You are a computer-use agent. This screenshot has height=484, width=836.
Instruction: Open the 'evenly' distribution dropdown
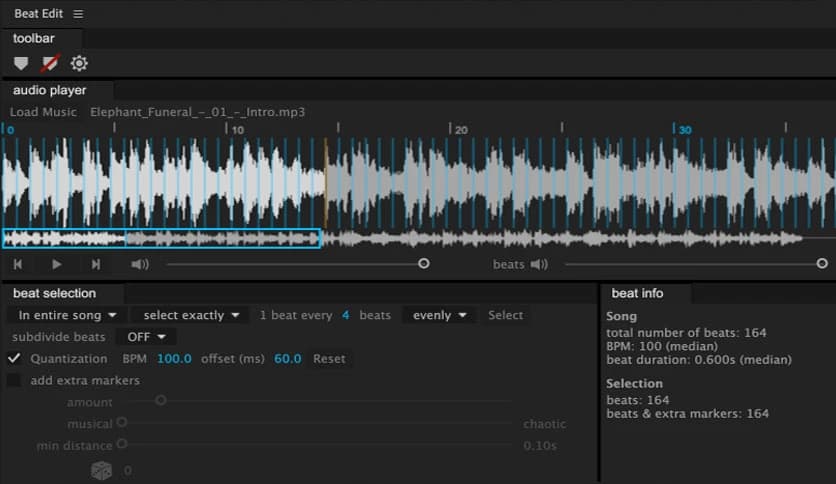tap(439, 315)
